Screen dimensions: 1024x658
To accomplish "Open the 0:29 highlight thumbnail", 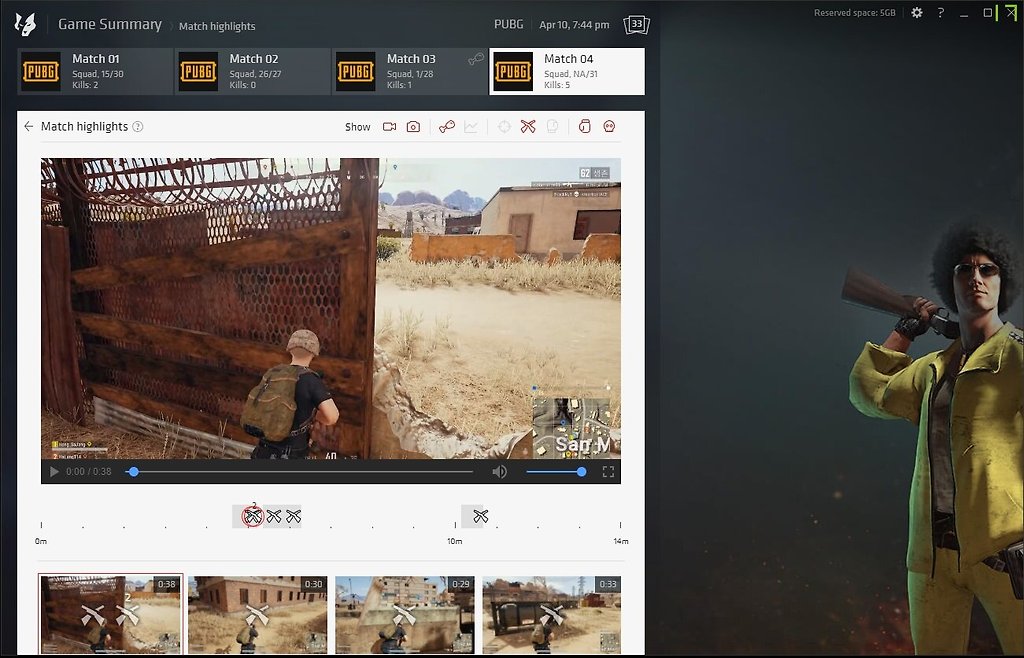I will tap(405, 614).
